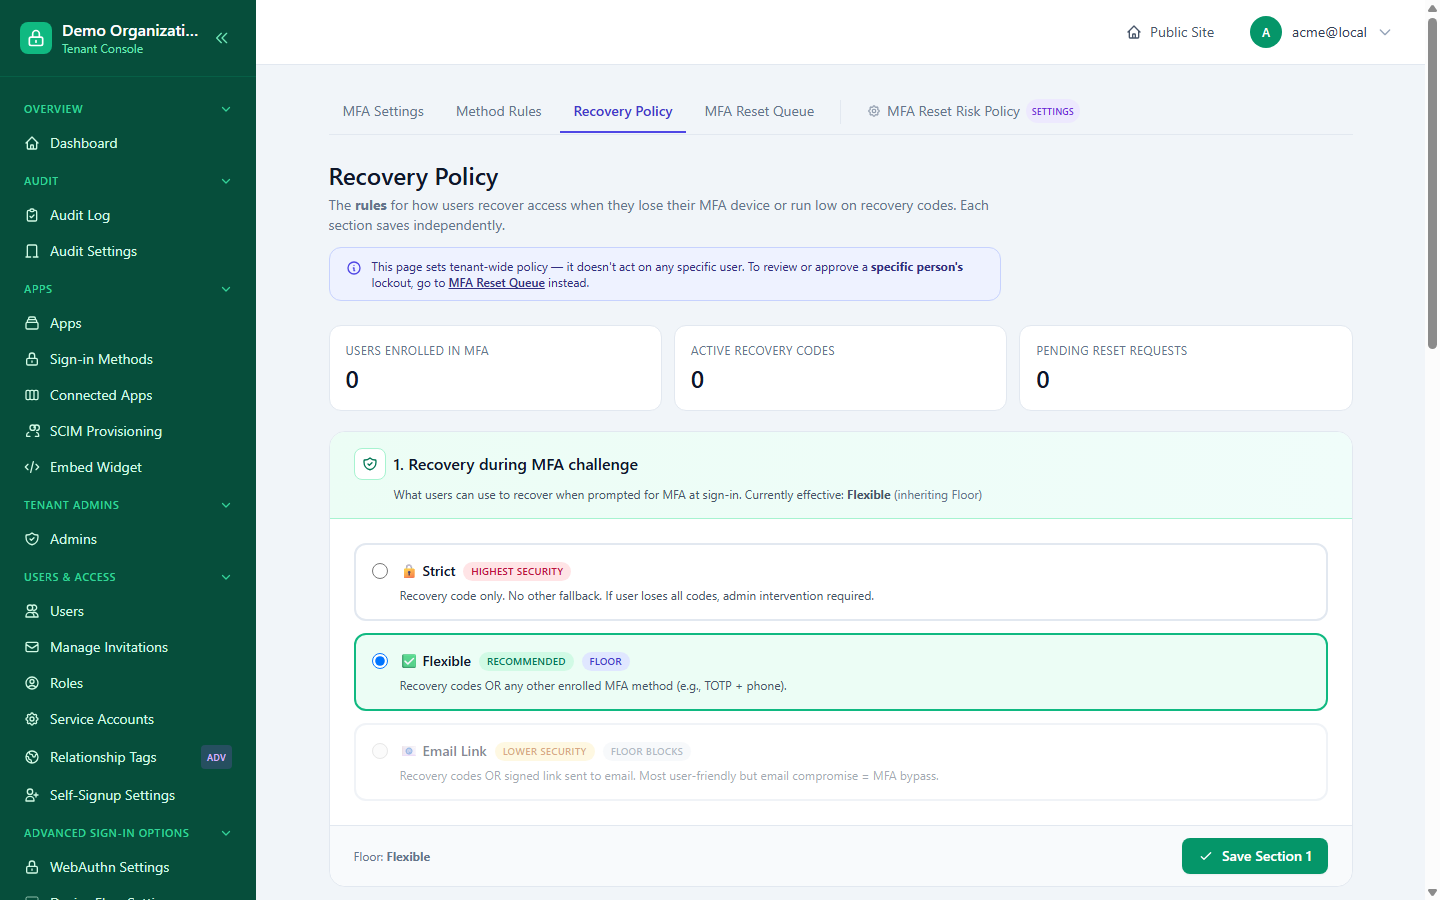Click the Audit Settings bookmark icon
This screenshot has height=900, width=1440.
coord(32,251)
